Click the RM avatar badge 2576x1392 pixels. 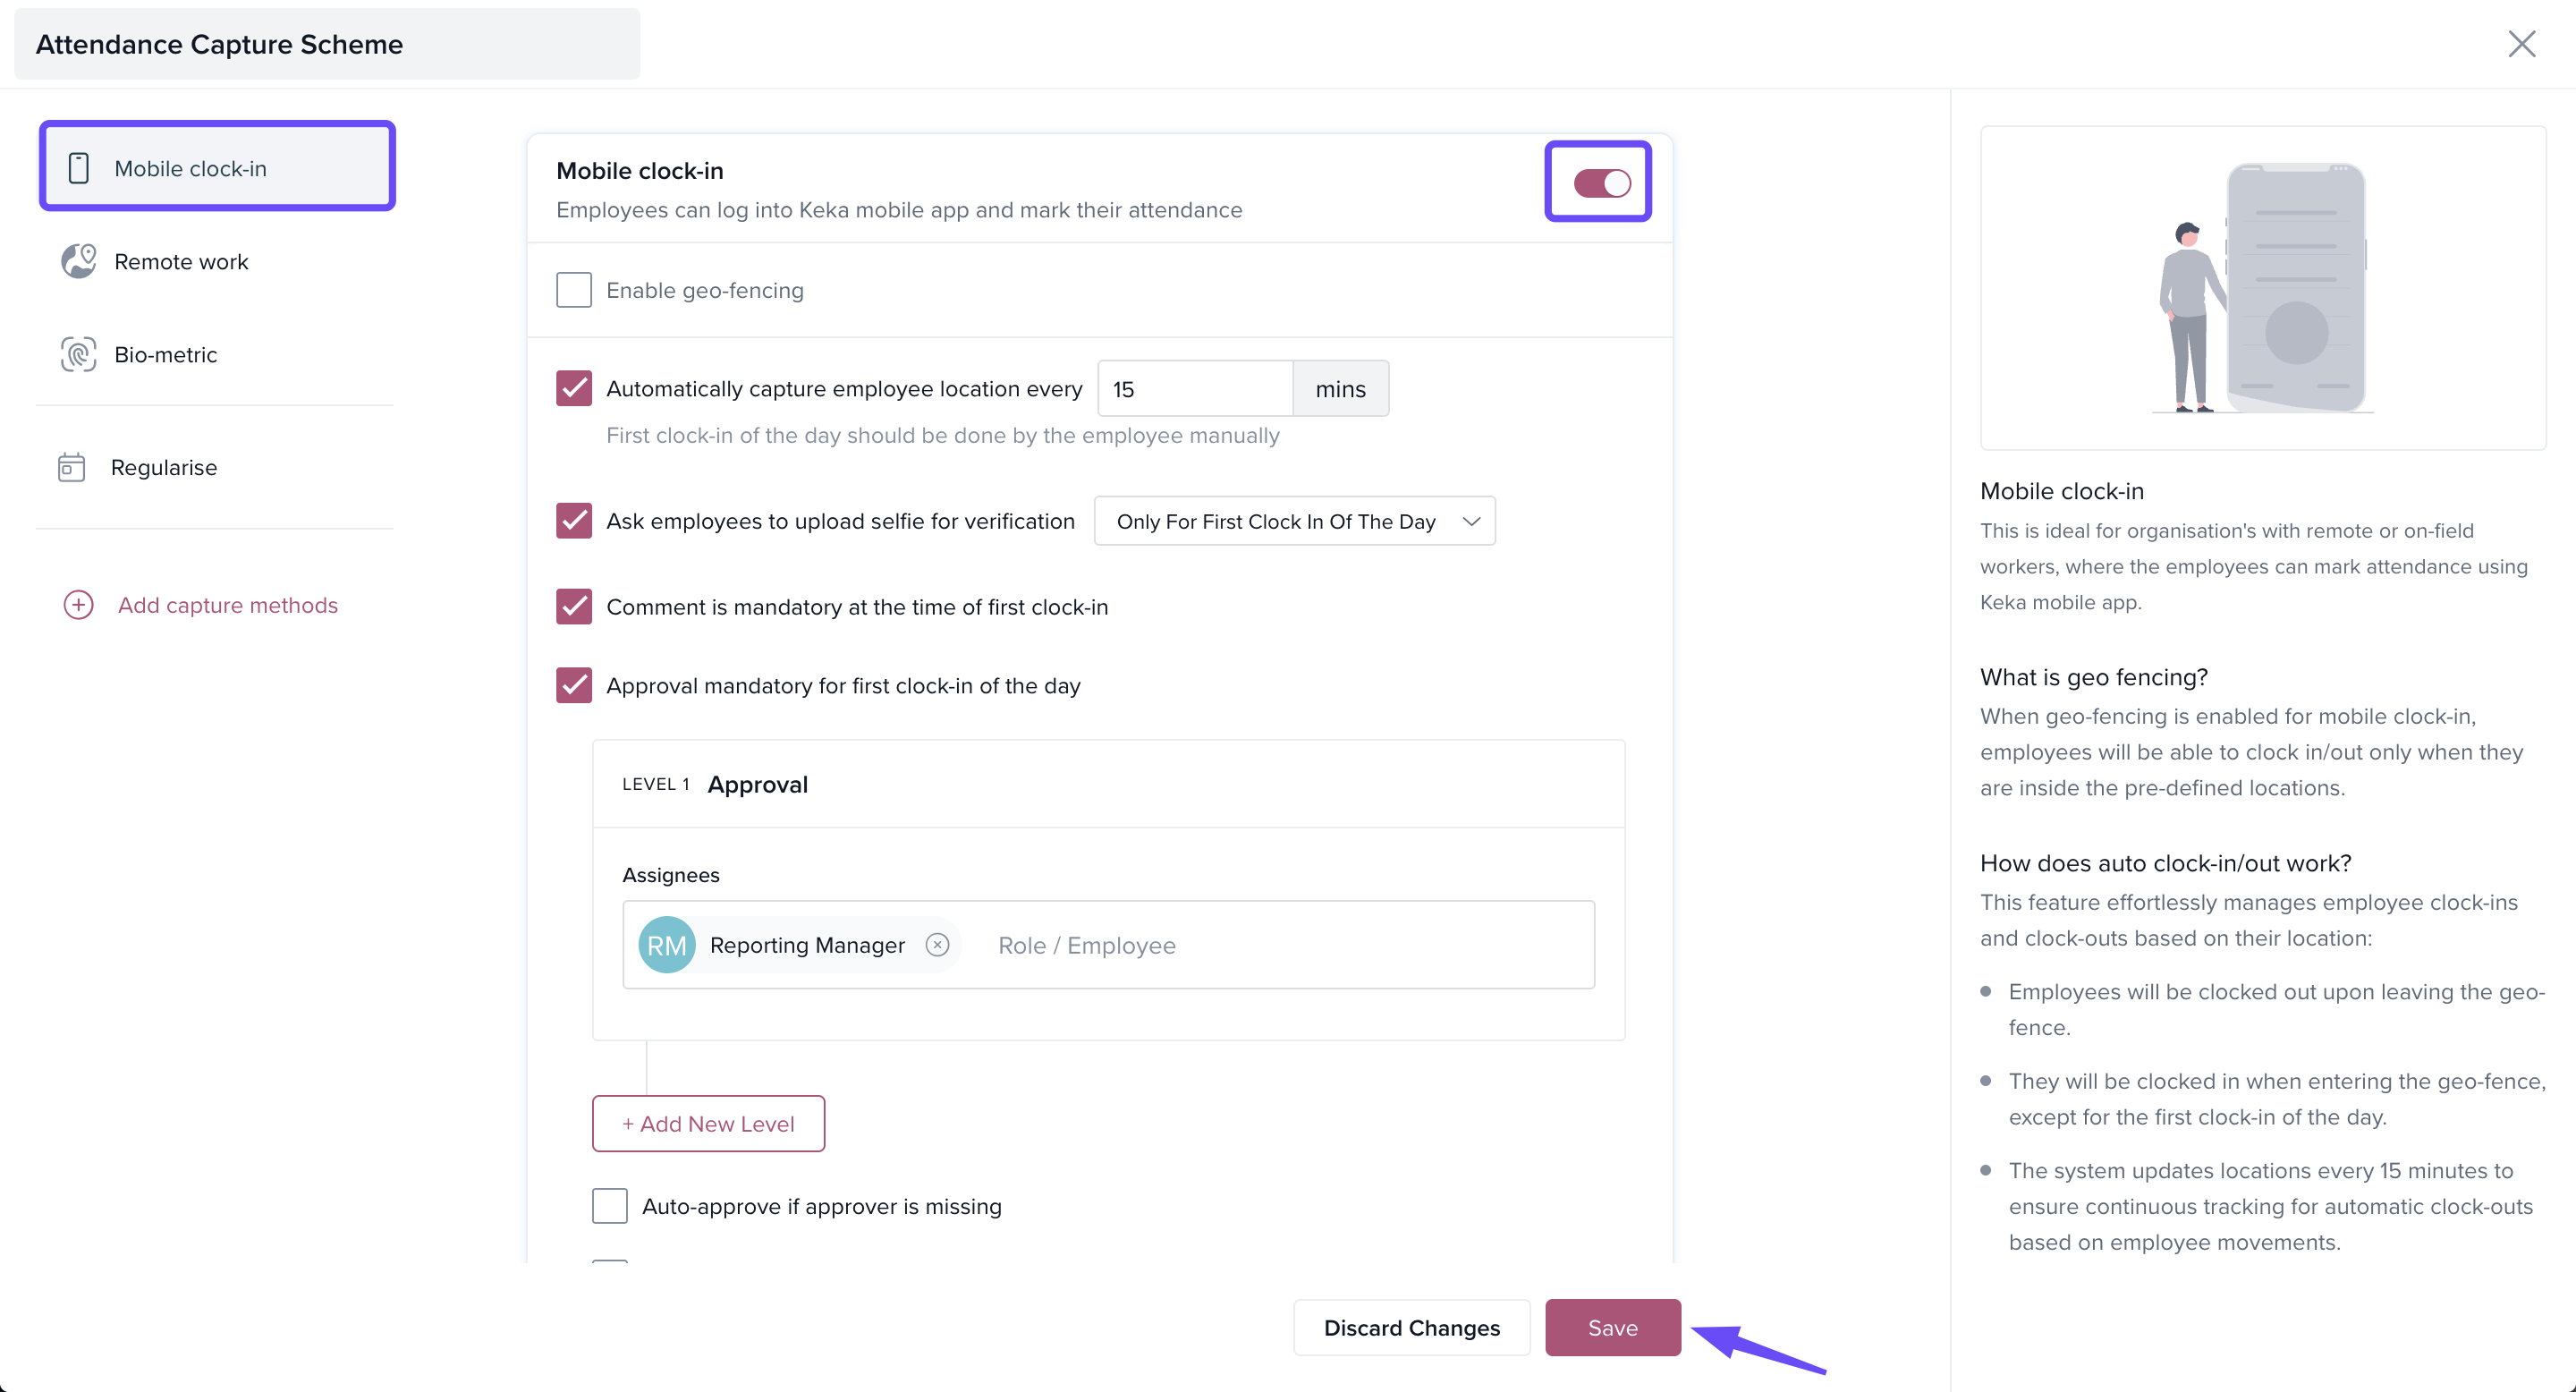[667, 945]
